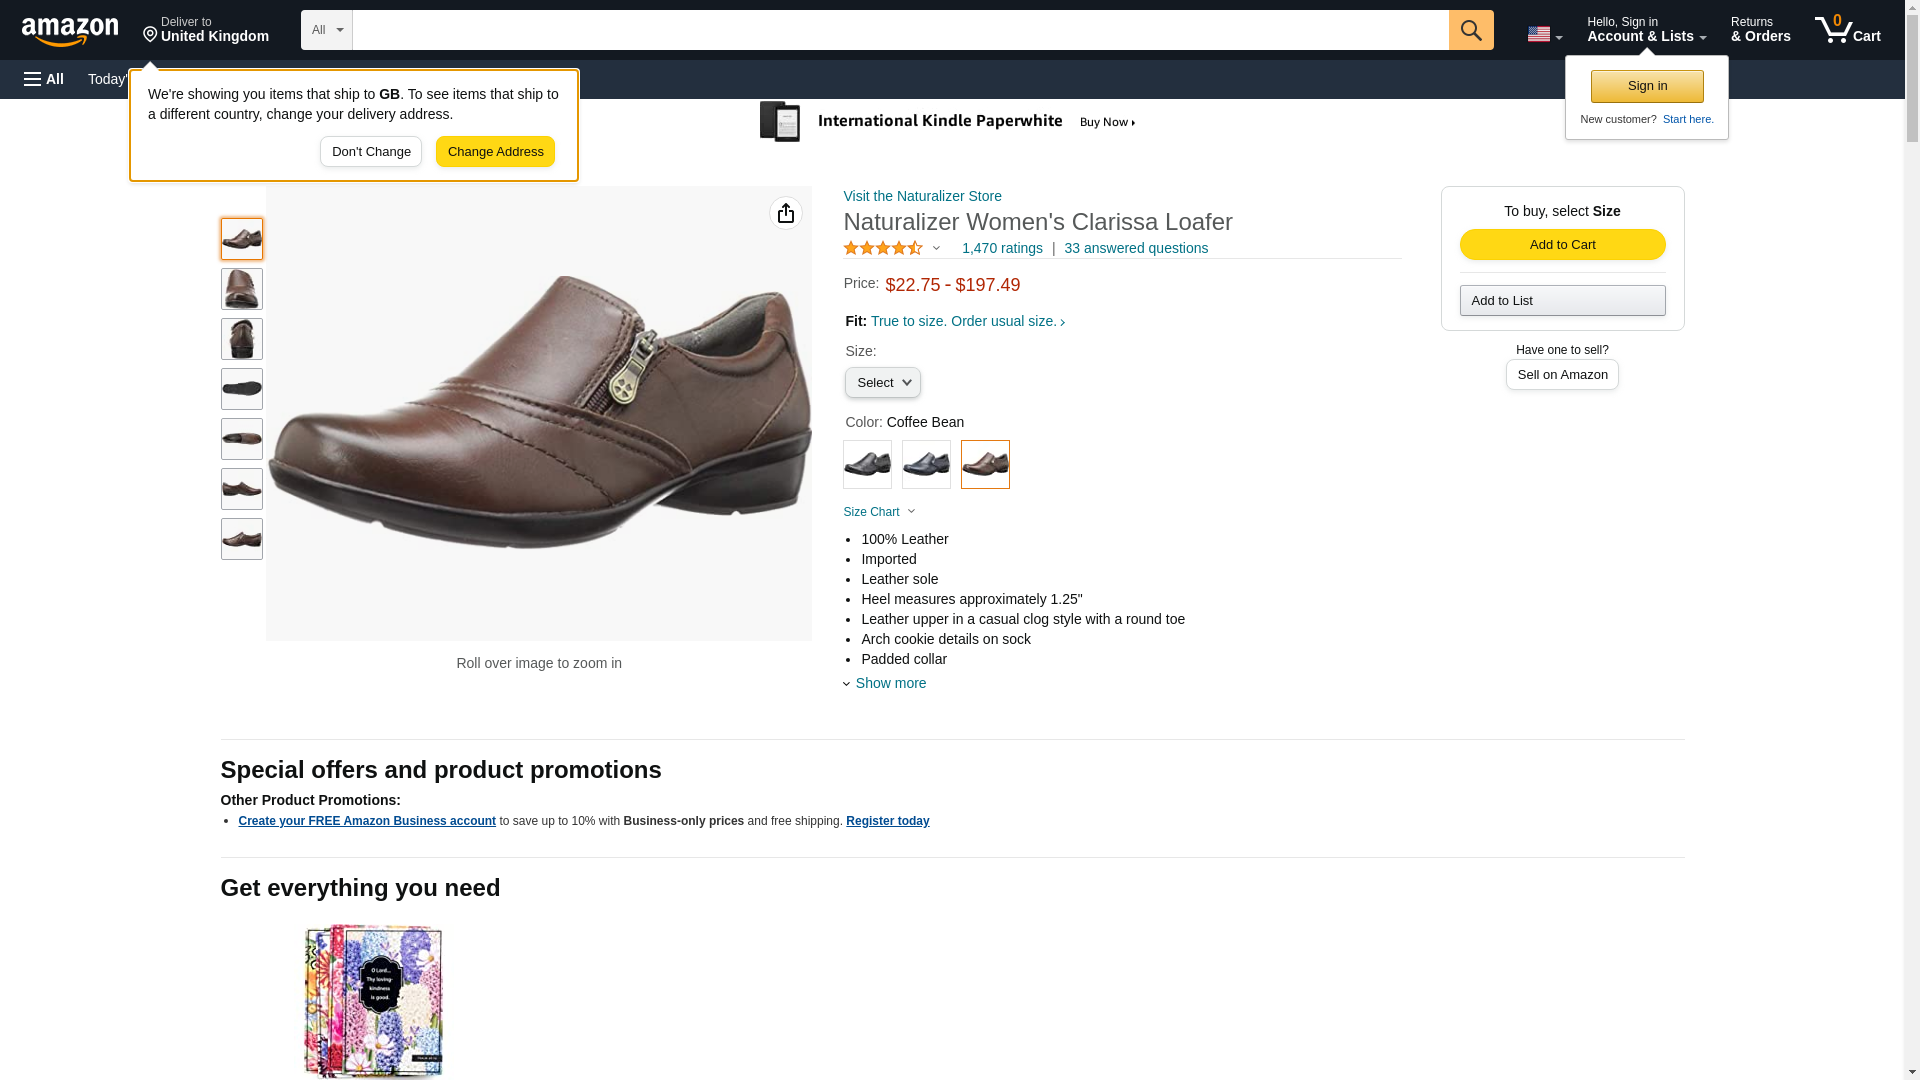Expand Show more product details
1920x1080 pixels.
tap(889, 683)
